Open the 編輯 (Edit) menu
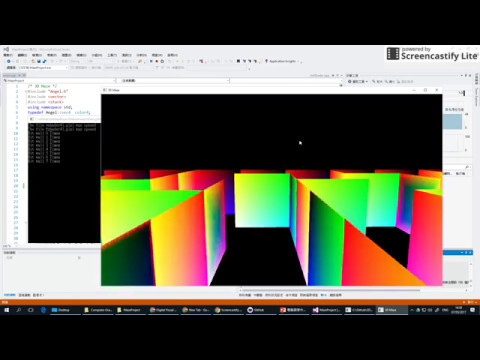The image size is (480, 360). tap(22, 55)
